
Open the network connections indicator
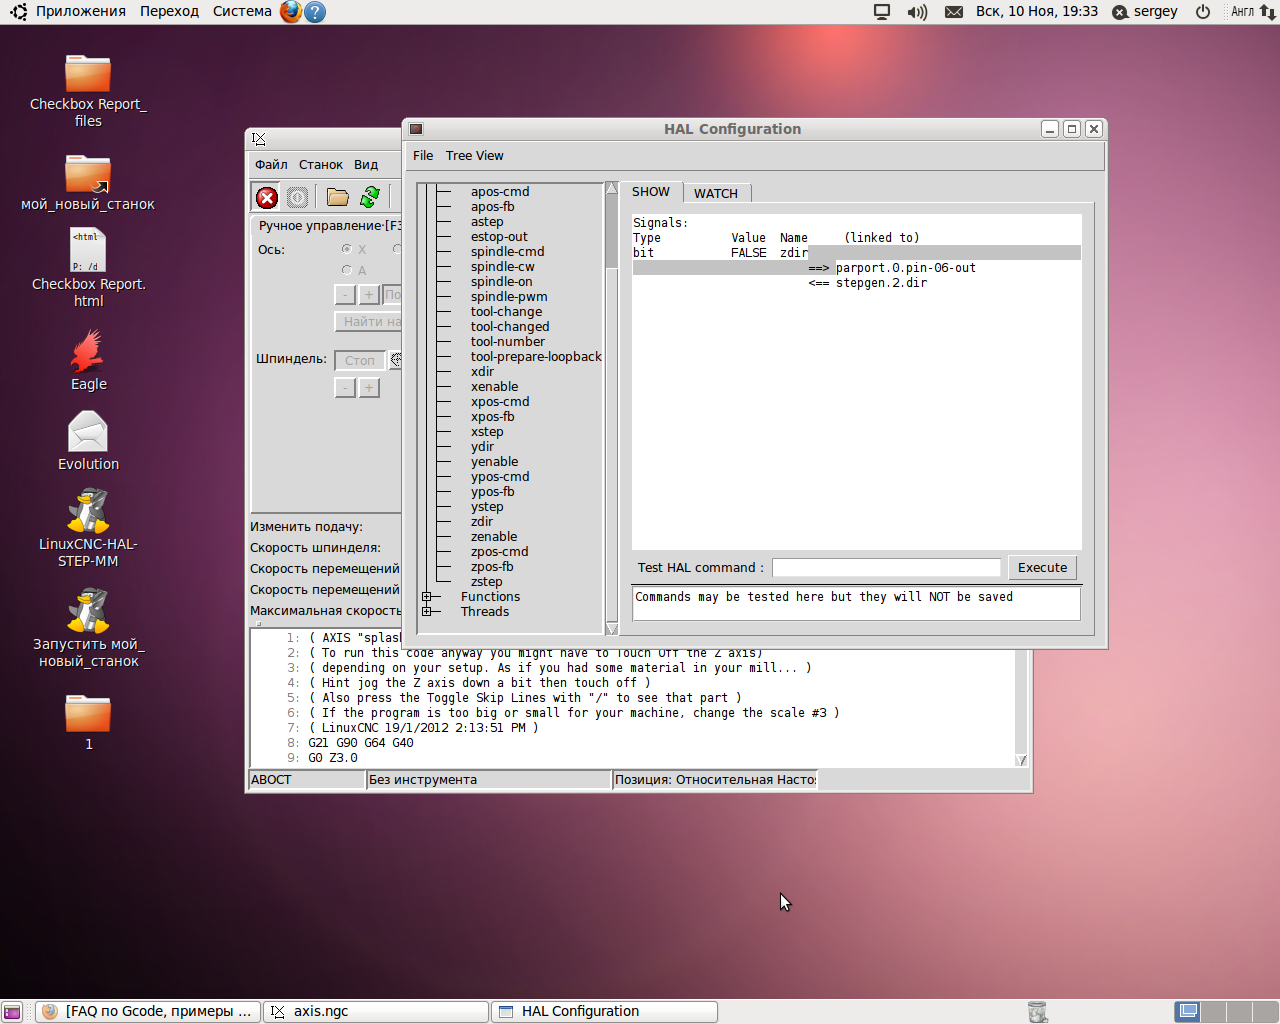pos(1267,12)
